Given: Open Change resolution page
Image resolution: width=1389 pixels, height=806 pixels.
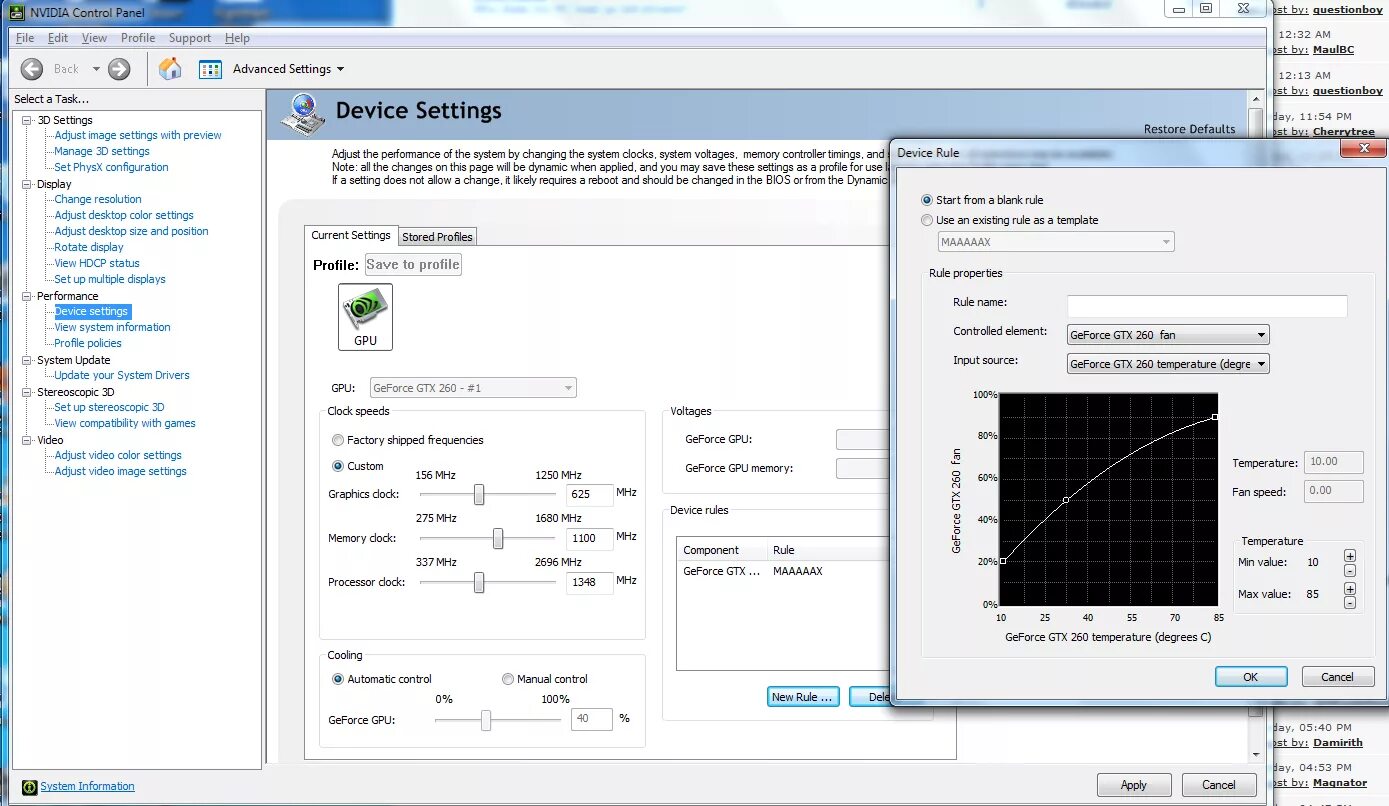Looking at the screenshot, I should click(98, 199).
